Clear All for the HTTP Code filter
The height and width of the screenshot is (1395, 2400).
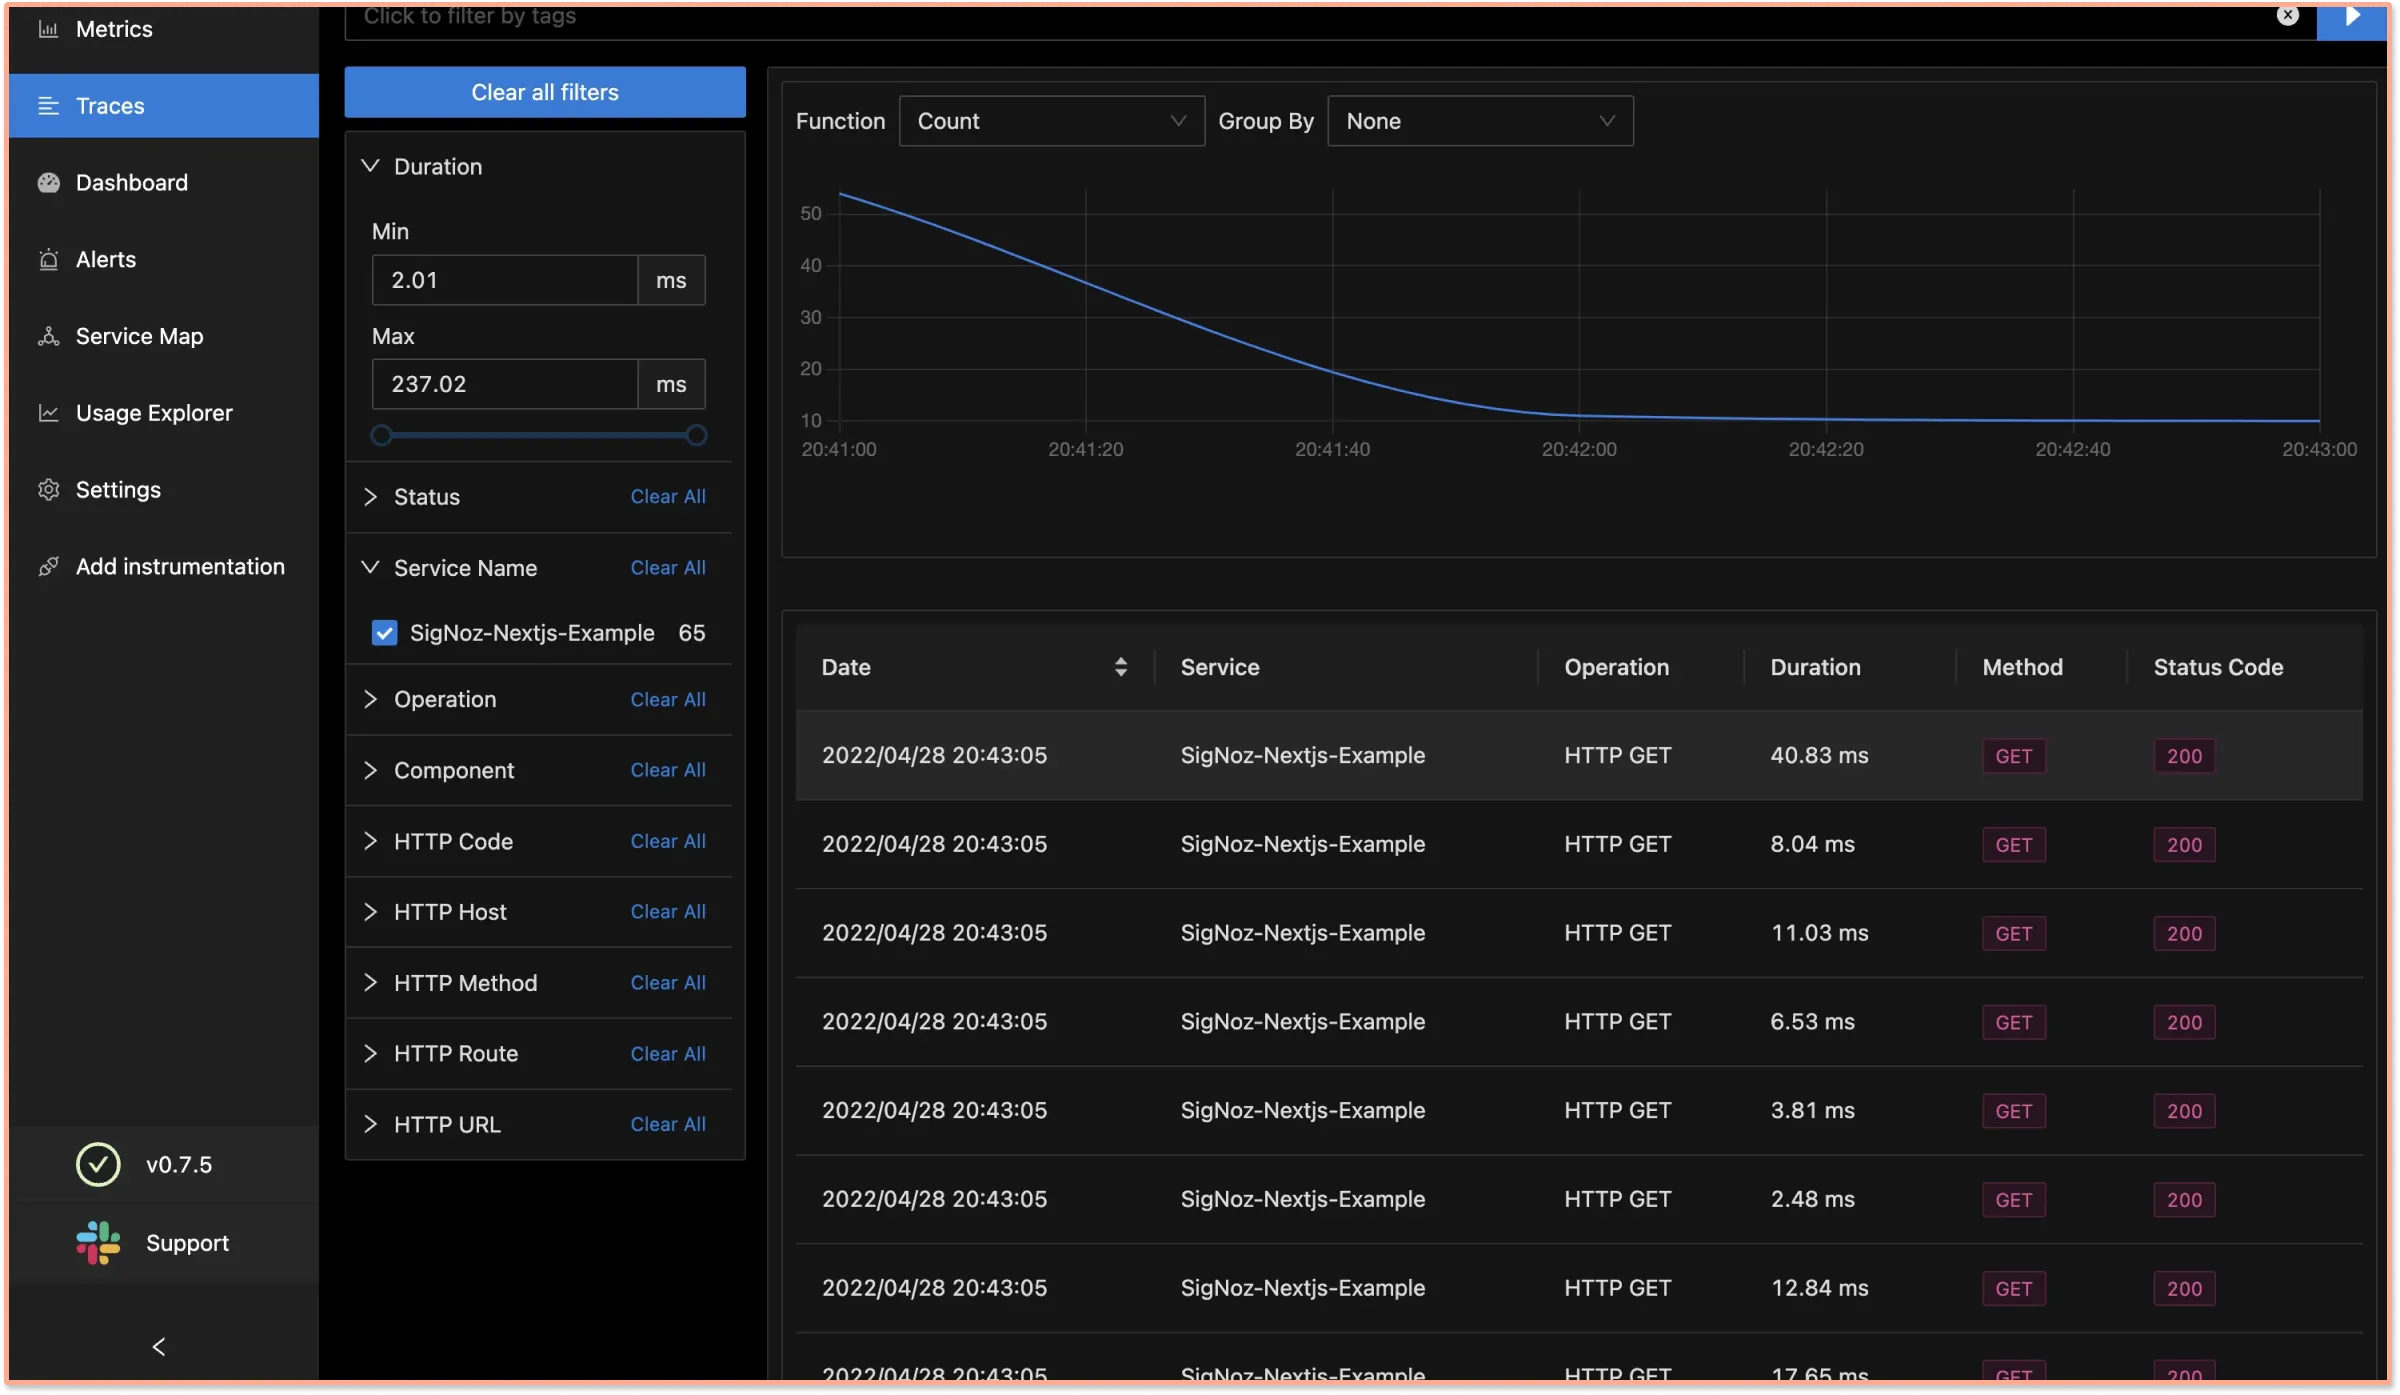point(668,841)
